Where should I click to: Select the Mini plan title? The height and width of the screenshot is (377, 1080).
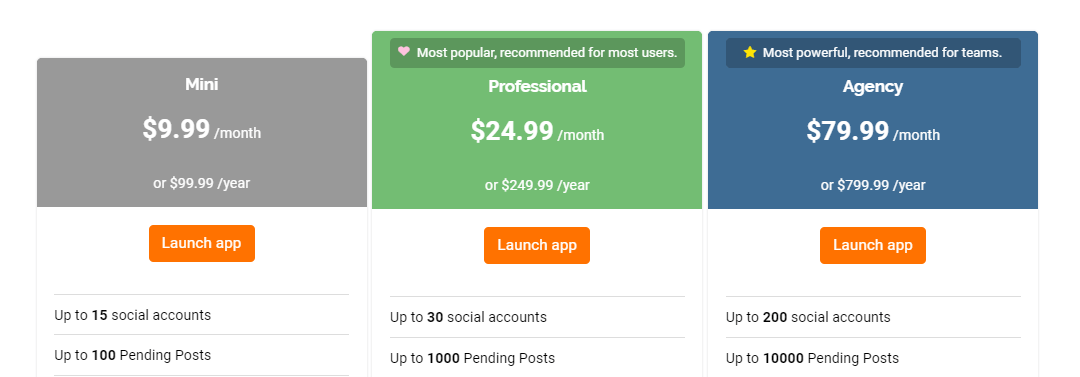click(202, 85)
